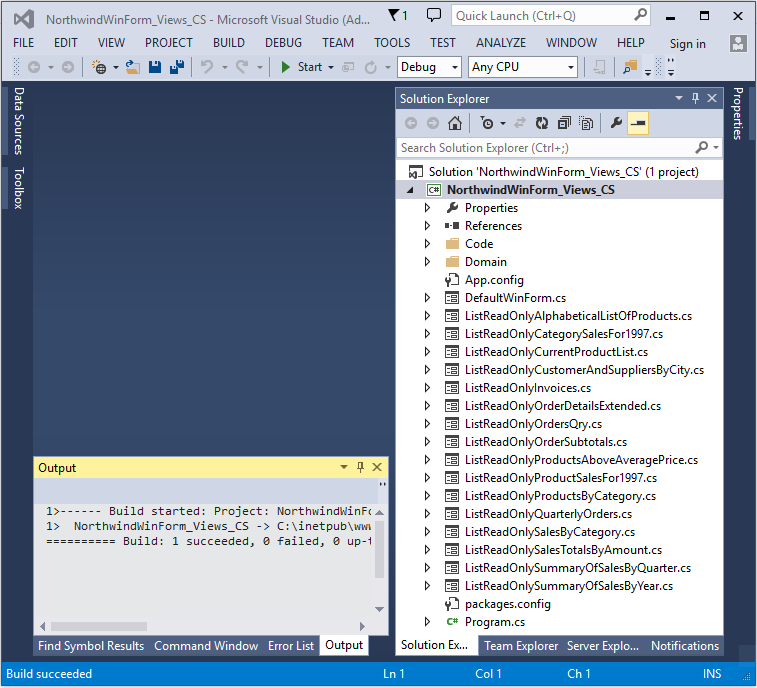Open the Output panel window options dropdown
757x688 pixels.
[x=344, y=467]
